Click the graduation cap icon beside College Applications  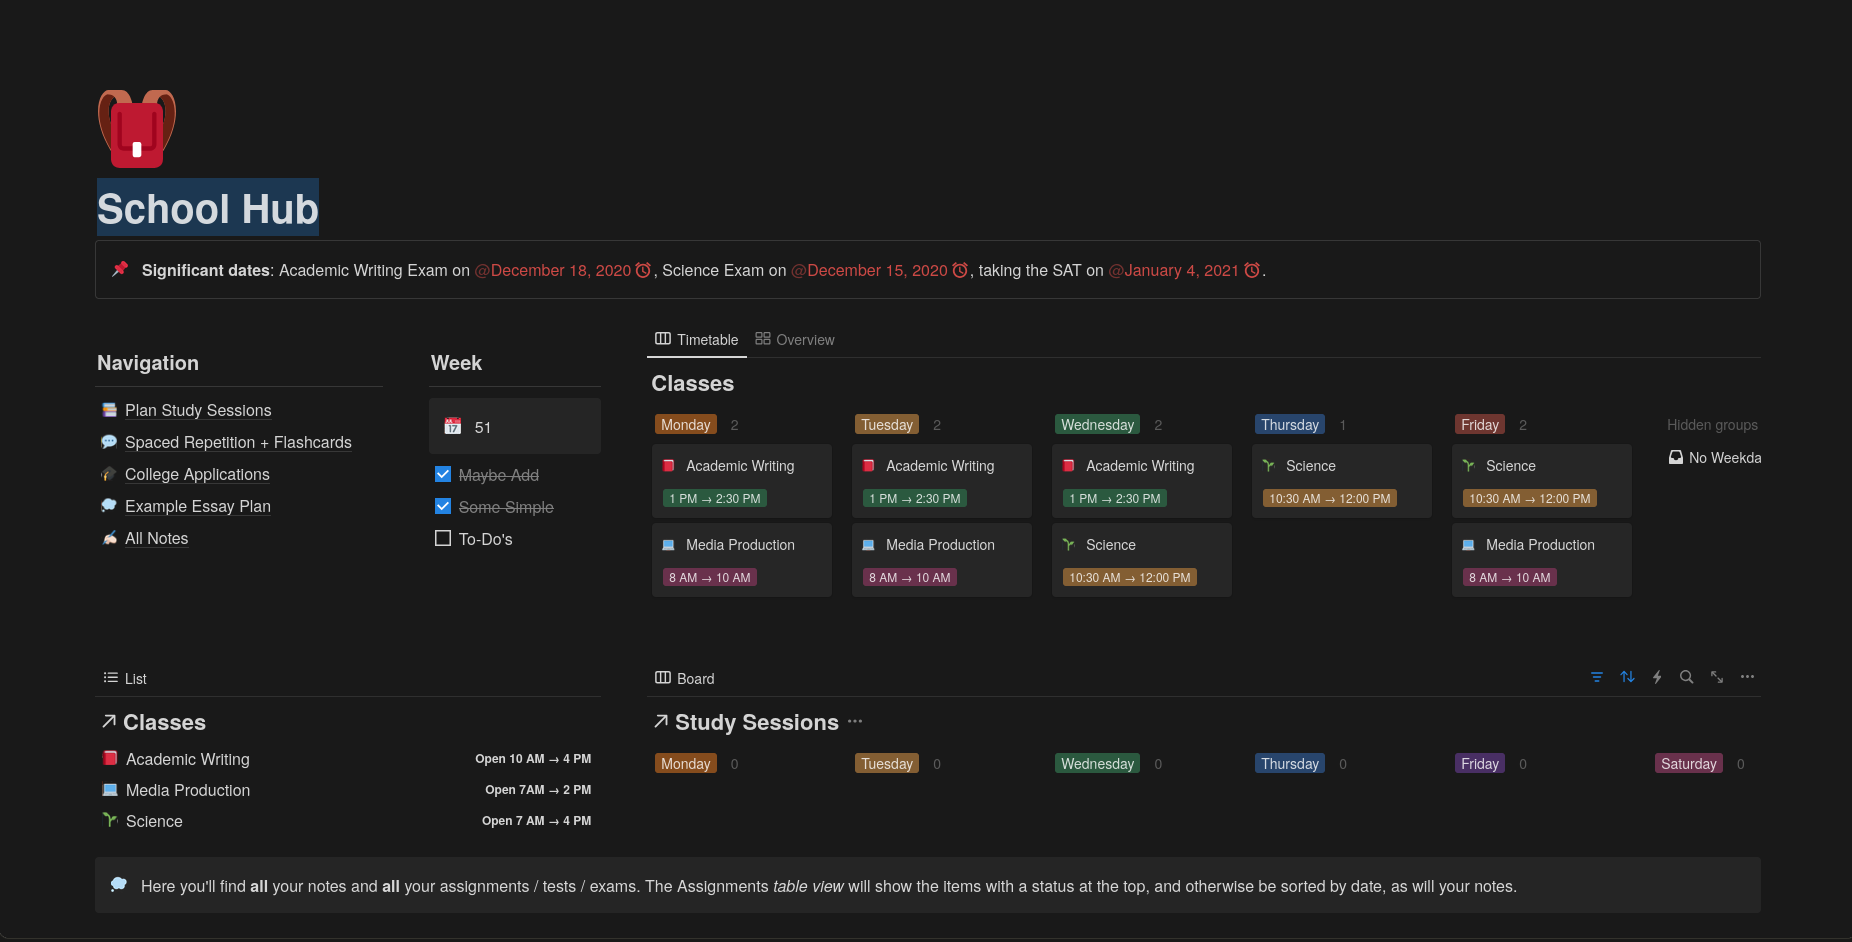point(109,474)
